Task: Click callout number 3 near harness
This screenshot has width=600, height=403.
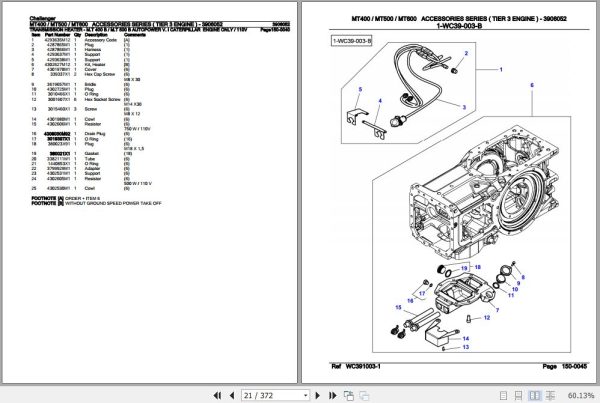Action: pos(464,107)
